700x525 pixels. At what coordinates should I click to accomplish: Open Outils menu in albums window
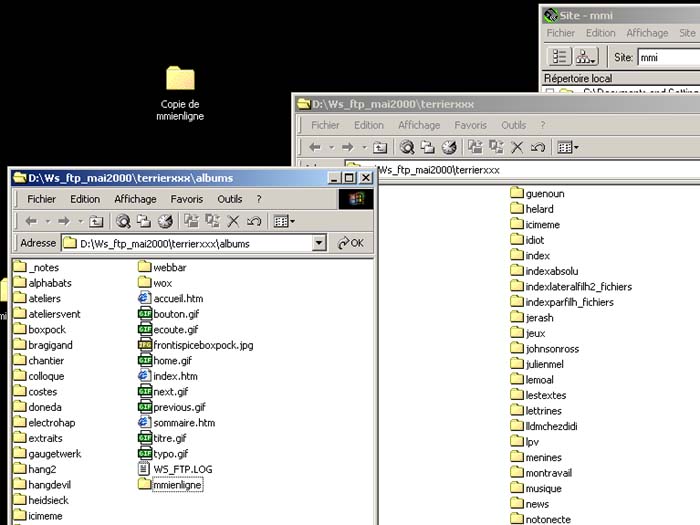tap(230, 199)
